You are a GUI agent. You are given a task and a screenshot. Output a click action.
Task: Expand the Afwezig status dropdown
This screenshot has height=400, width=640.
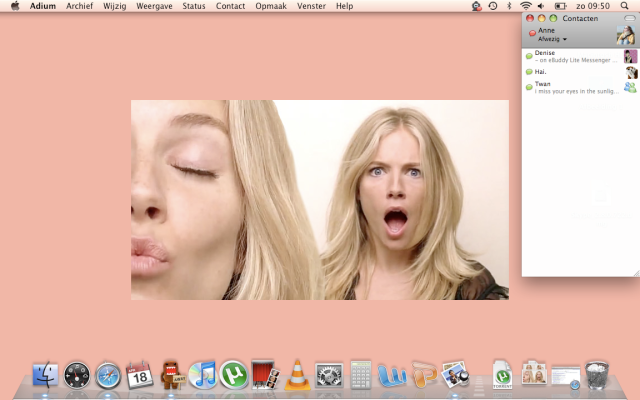(553, 39)
